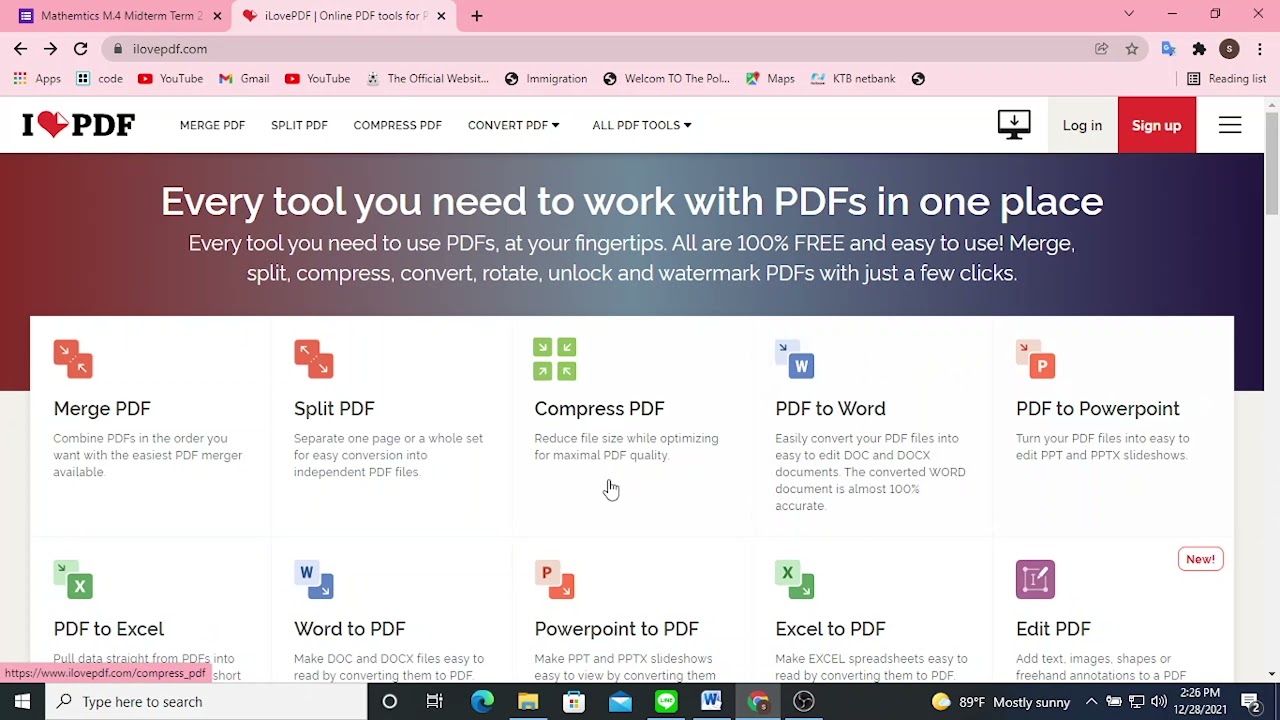Click the Powerpoint to PDF icon
The image size is (1280, 720).
555,579
